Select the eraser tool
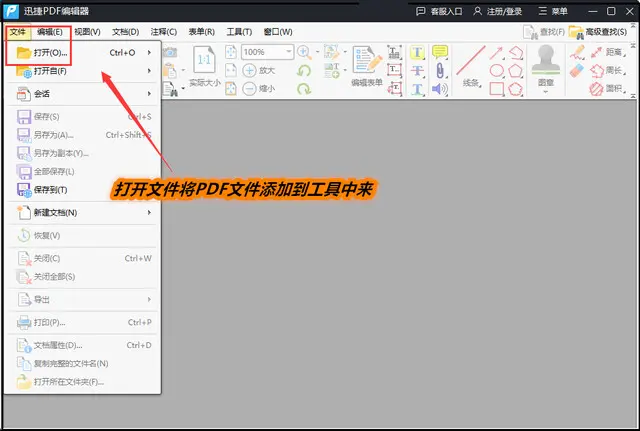Screen dimensions: 640x431 coord(577,71)
